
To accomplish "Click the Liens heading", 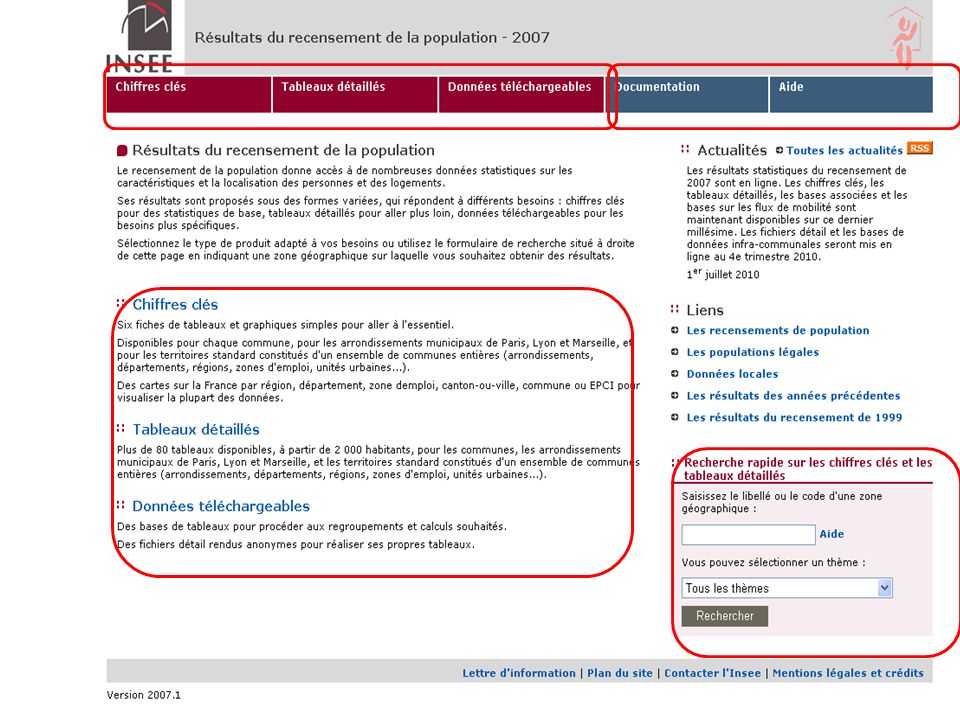I will point(705,310).
